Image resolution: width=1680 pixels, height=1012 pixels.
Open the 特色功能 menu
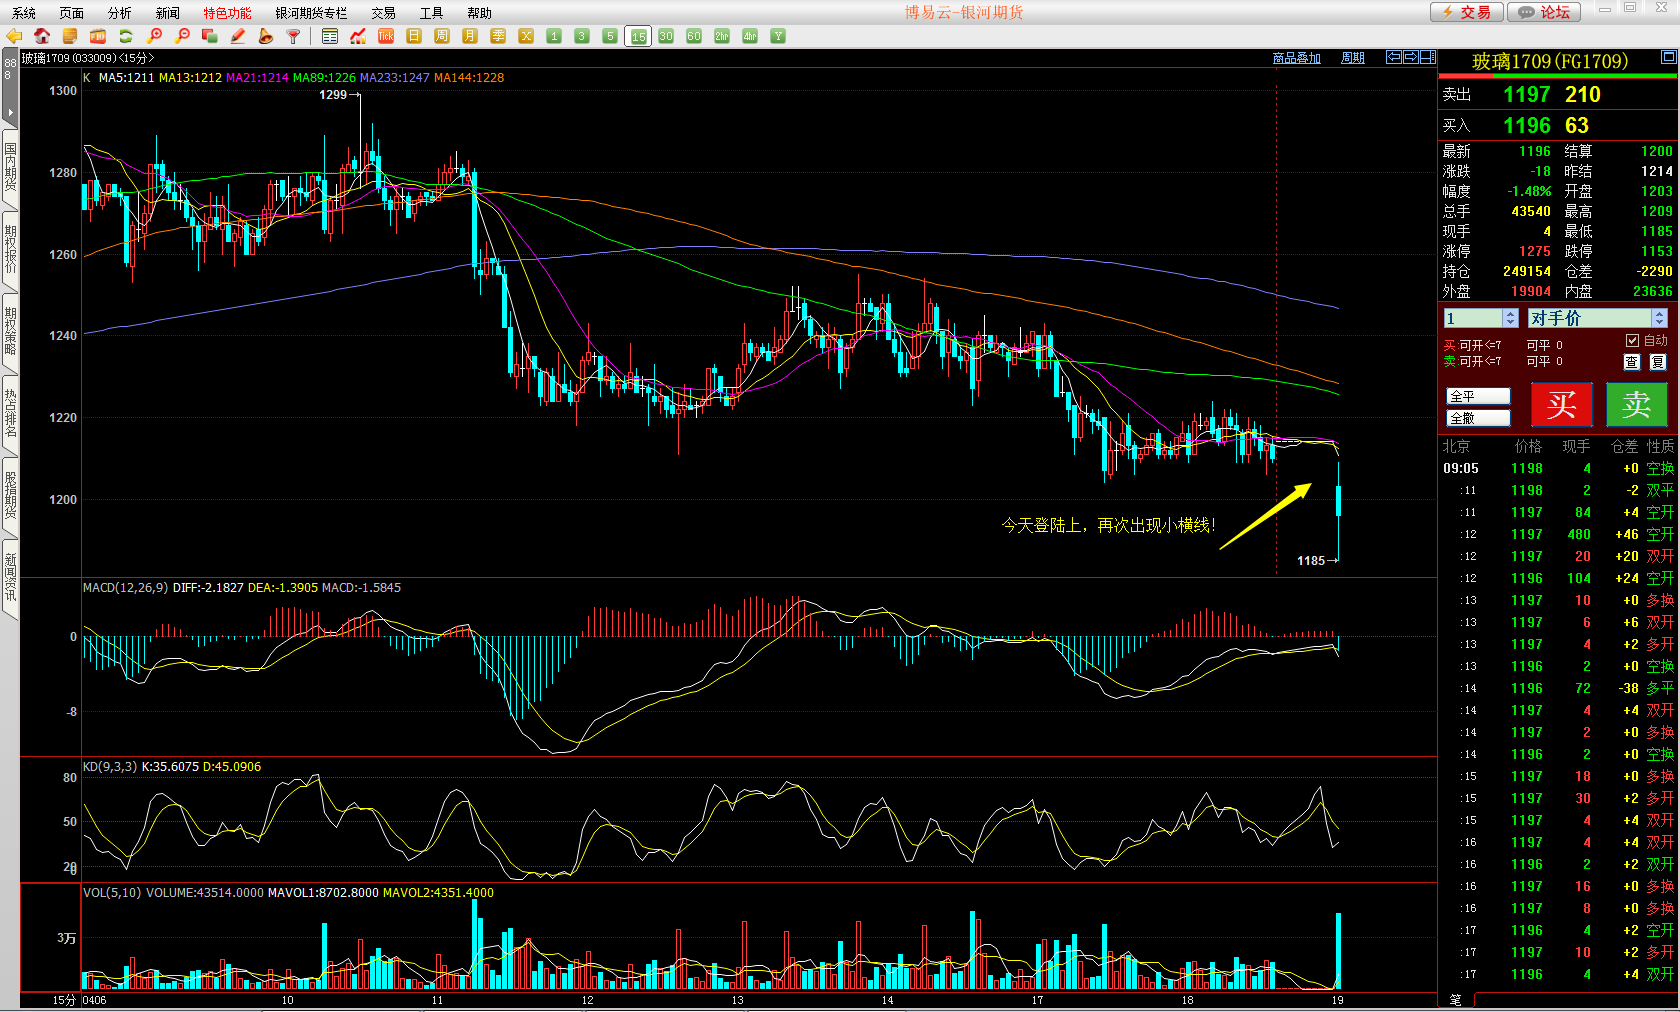click(227, 13)
